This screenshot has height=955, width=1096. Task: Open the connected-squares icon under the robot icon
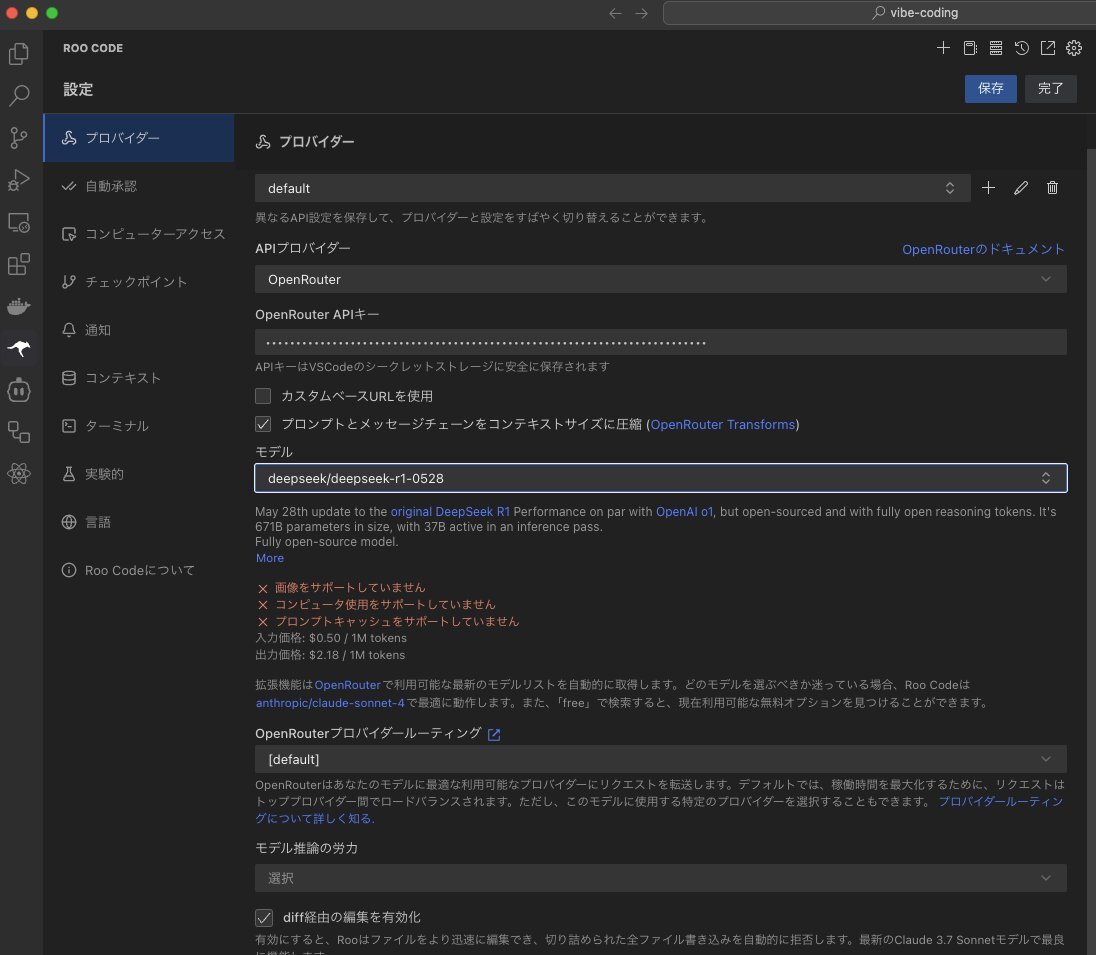[x=19, y=431]
